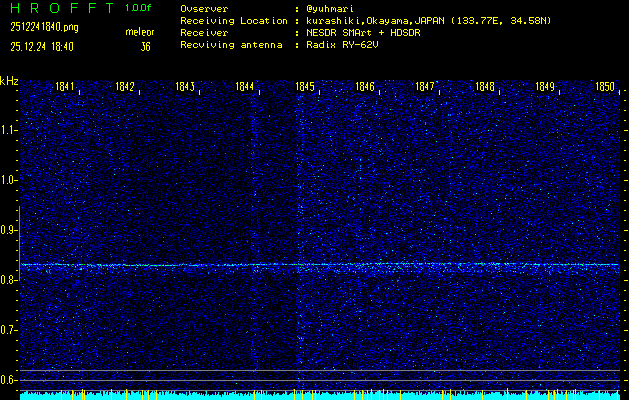Click the Receiving Location label
This screenshot has height=400, width=629.
(234, 21)
